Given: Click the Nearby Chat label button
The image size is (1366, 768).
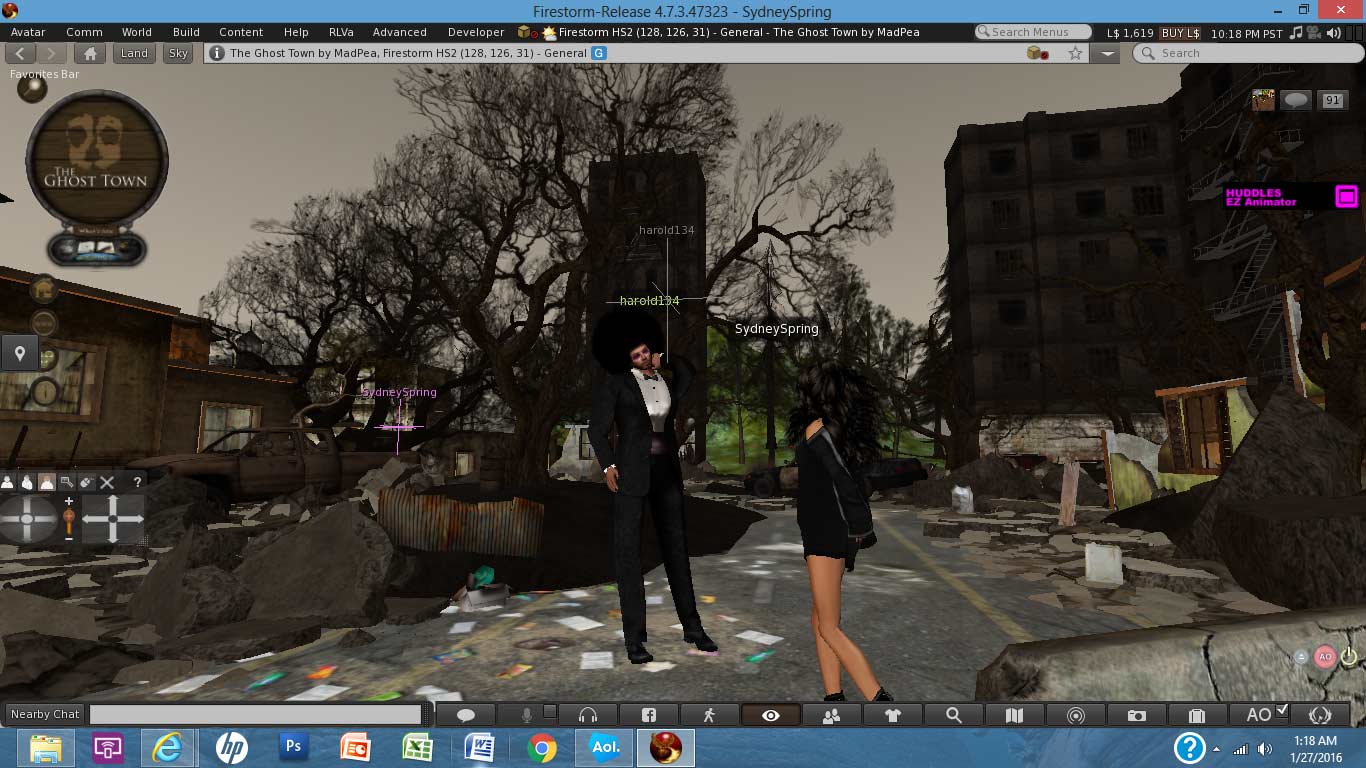Looking at the screenshot, I should tap(45, 714).
